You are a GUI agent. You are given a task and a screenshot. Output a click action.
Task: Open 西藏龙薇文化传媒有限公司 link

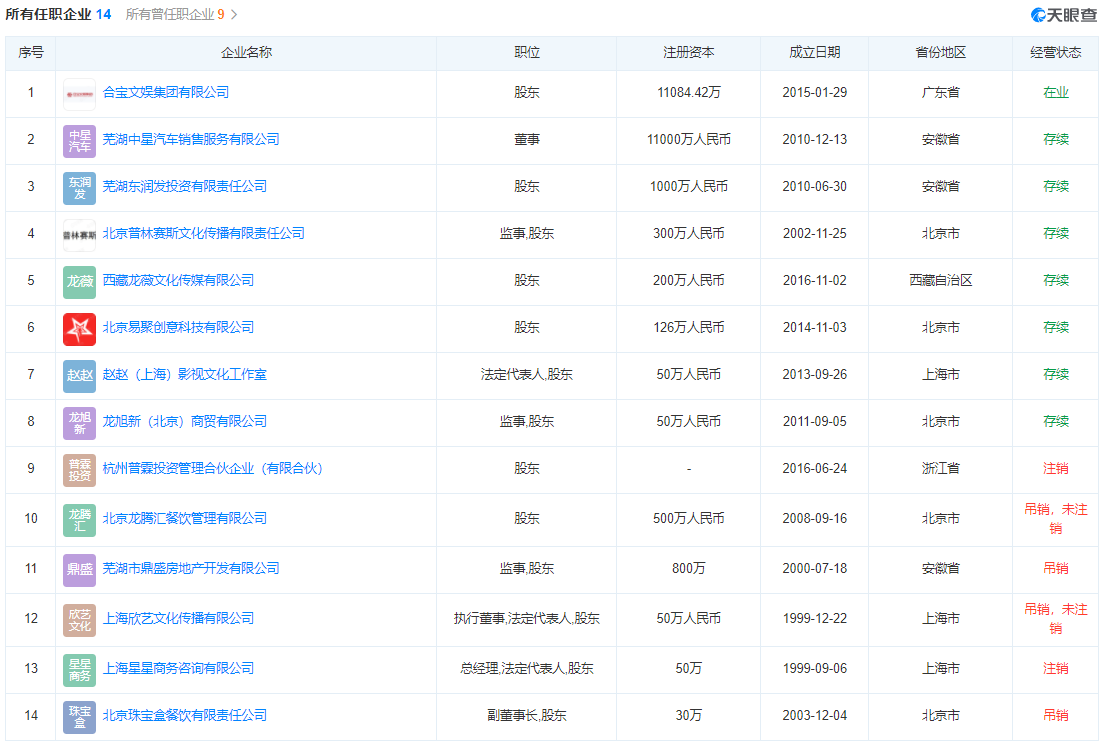click(x=178, y=280)
